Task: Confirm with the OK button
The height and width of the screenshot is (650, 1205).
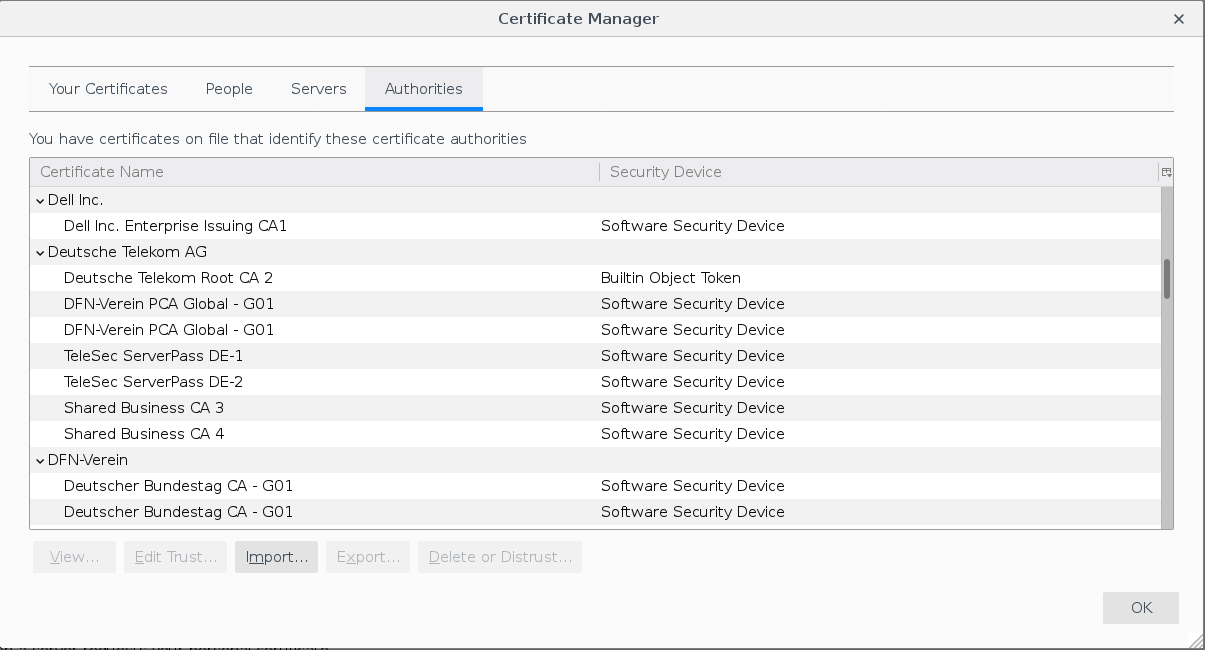Action: click(x=1141, y=608)
